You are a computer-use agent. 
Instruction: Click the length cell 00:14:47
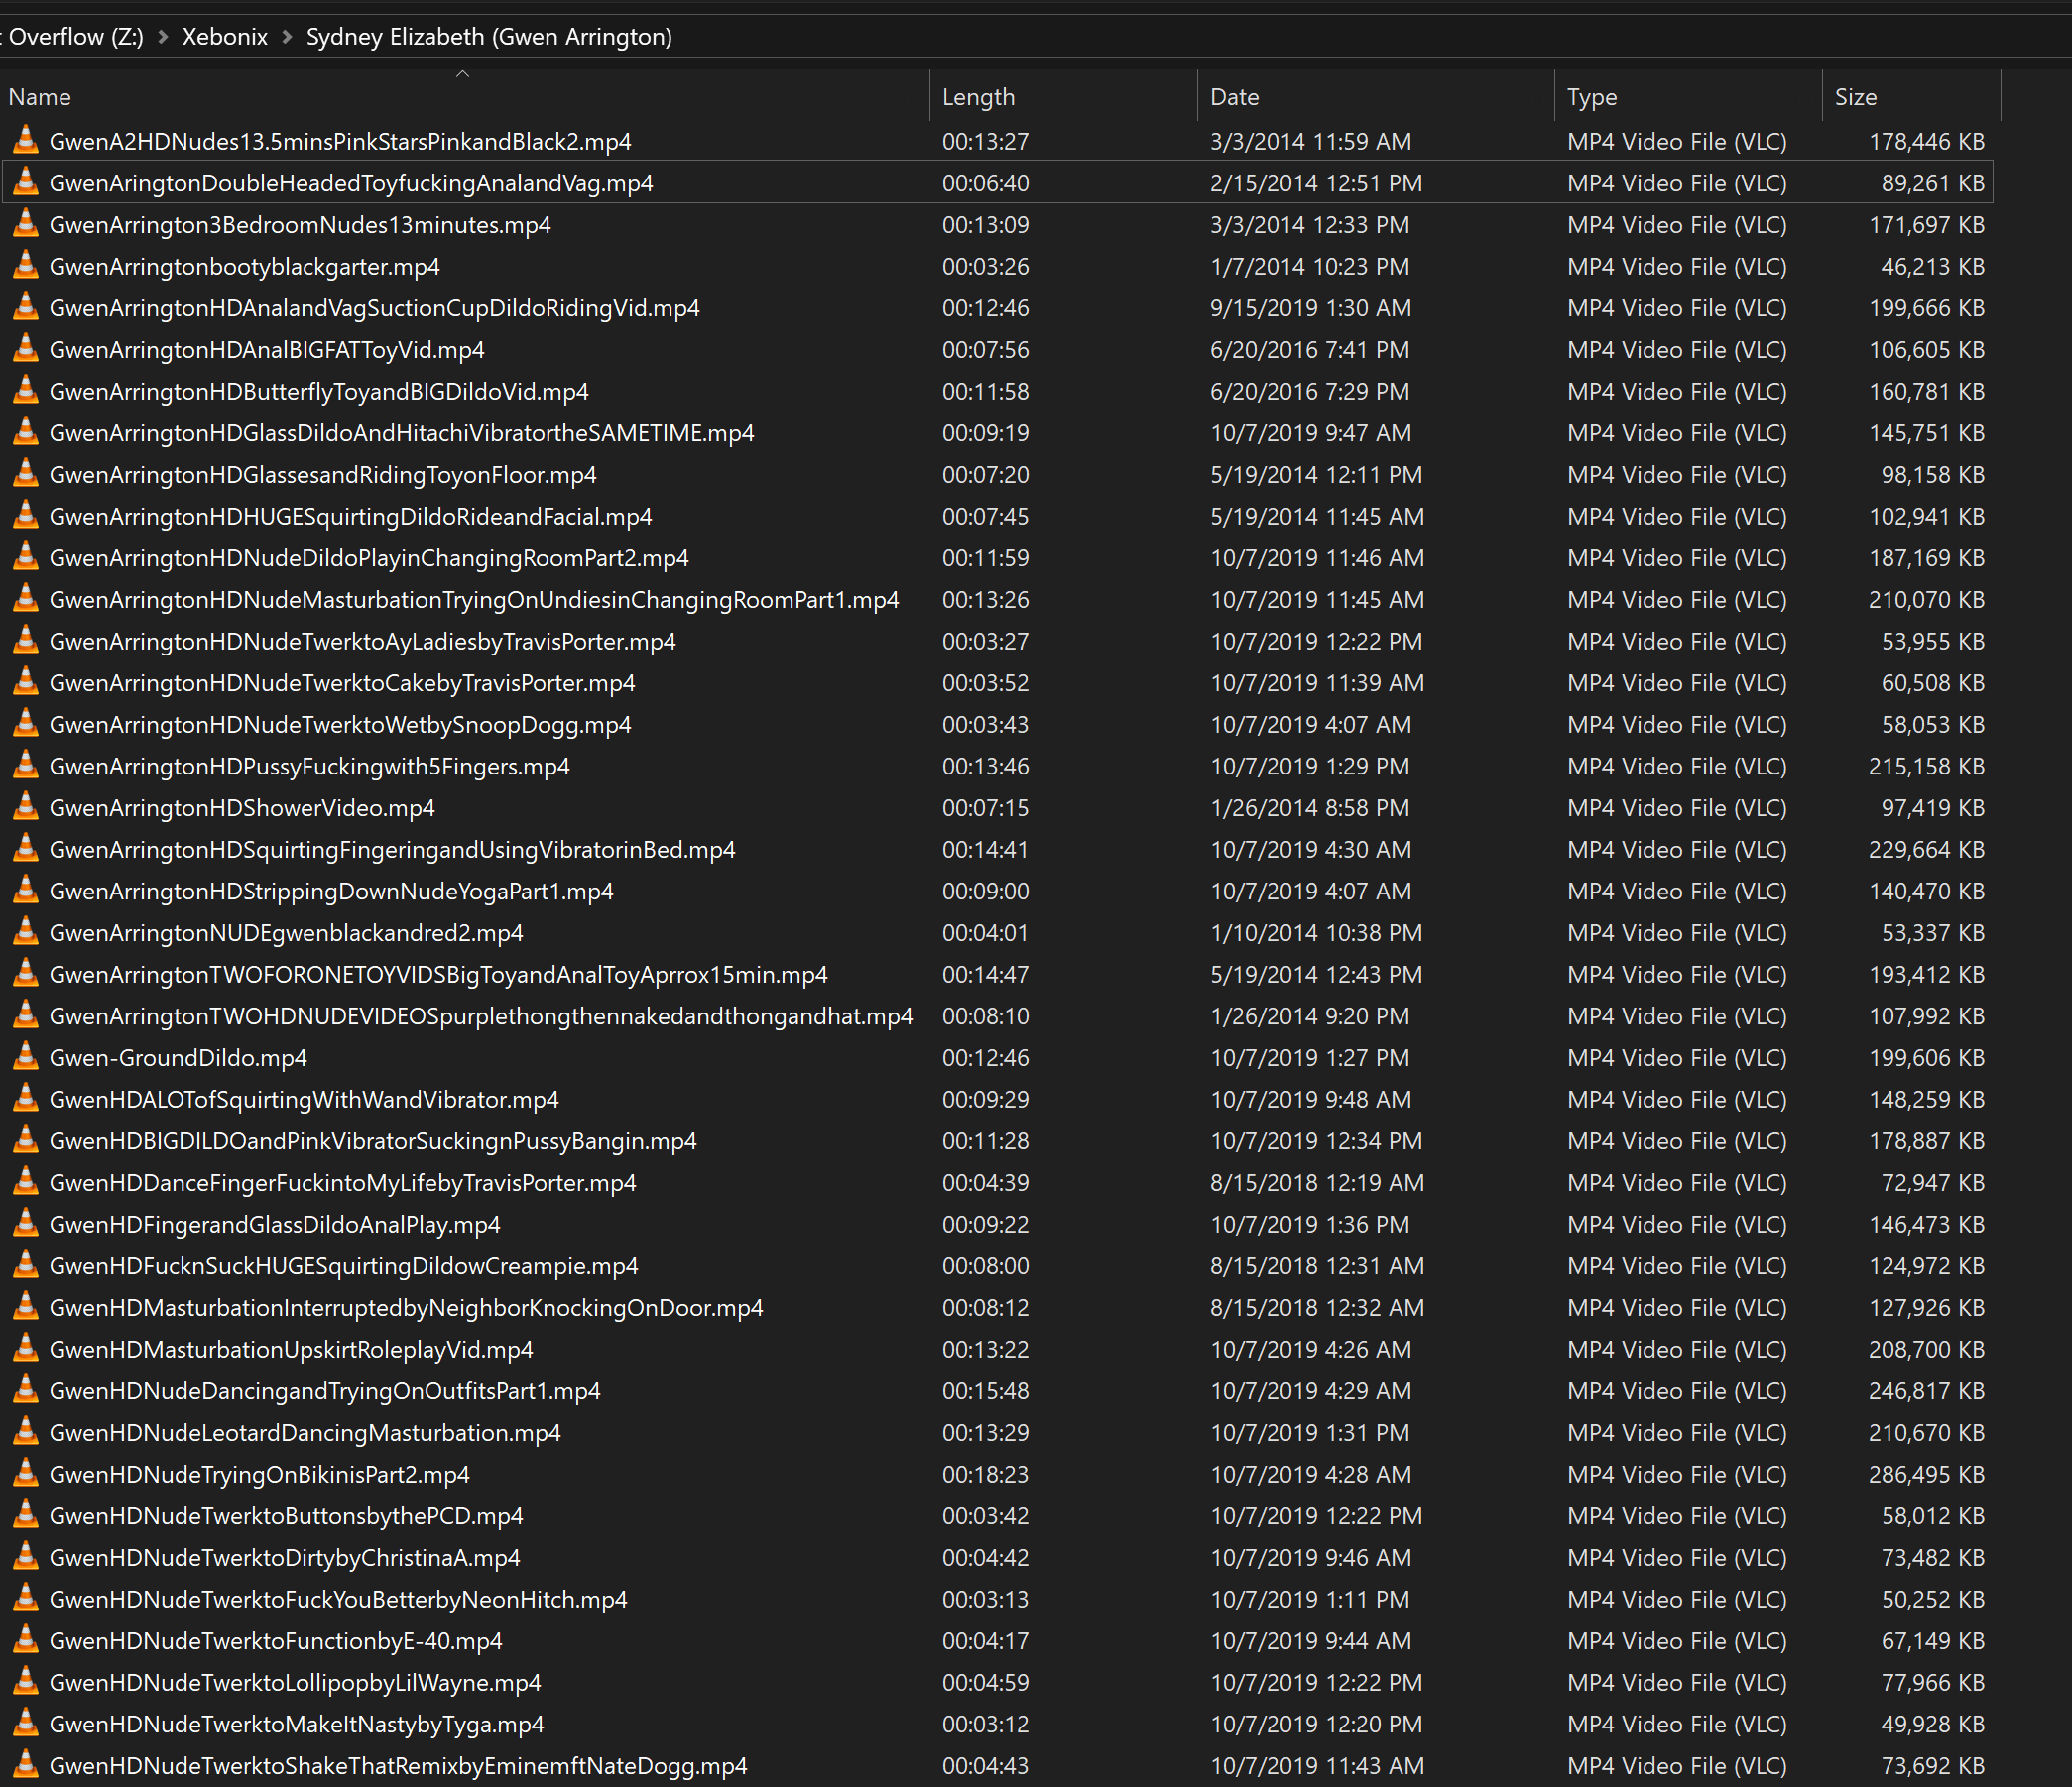pos(985,974)
